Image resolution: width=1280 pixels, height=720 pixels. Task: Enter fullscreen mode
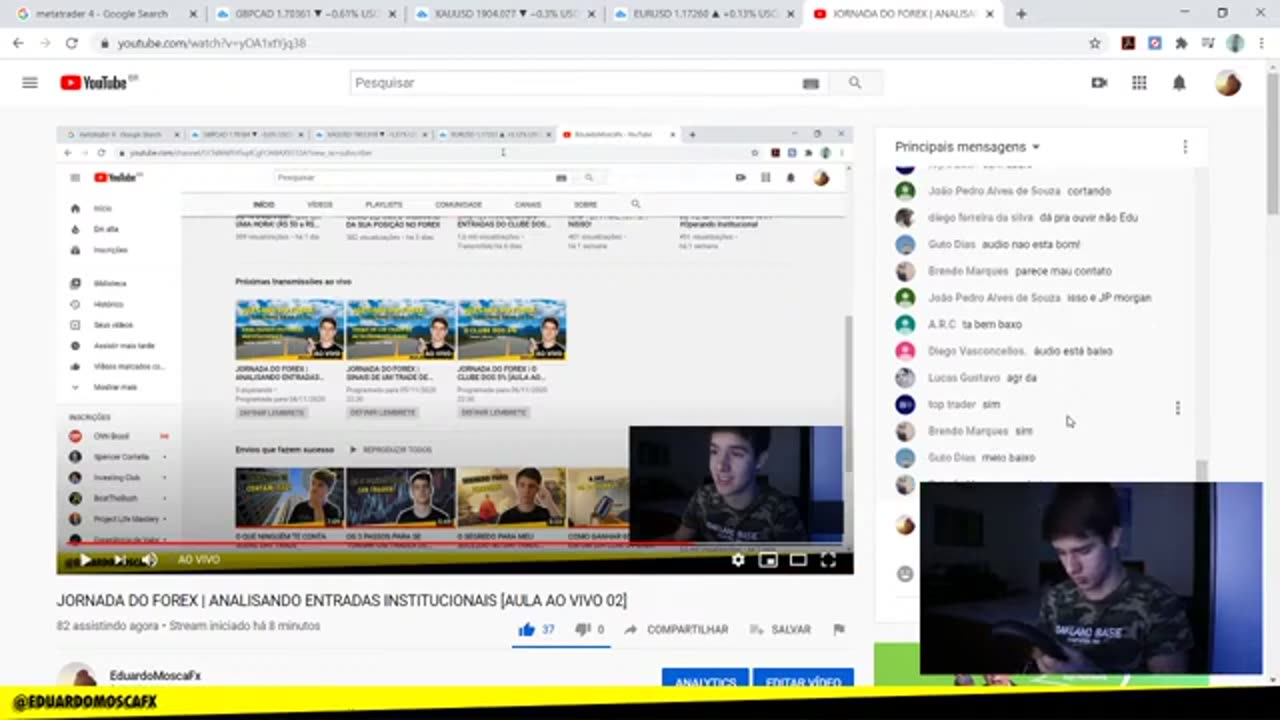[x=828, y=560]
